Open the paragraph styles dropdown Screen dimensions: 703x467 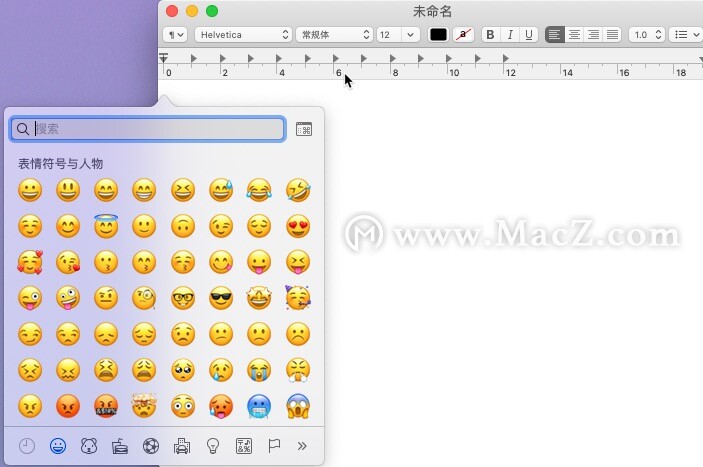pos(175,35)
